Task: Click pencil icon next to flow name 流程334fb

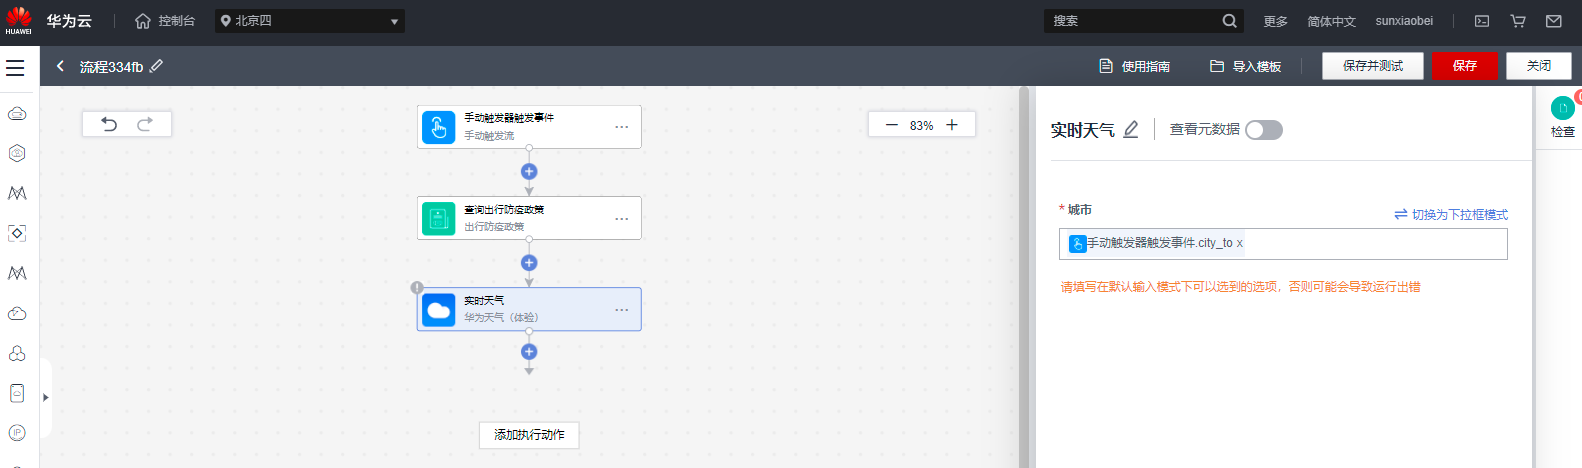Action: tap(156, 66)
